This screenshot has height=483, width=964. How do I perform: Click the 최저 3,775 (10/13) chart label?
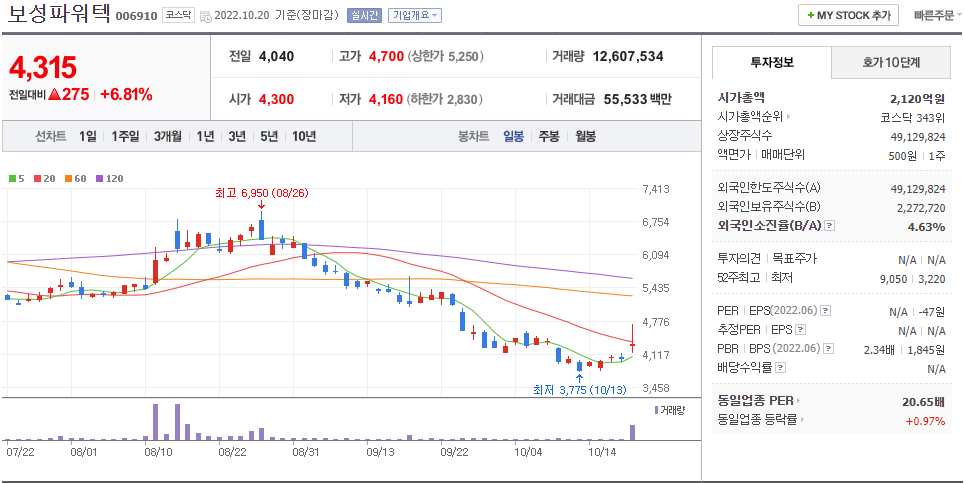coord(580,390)
